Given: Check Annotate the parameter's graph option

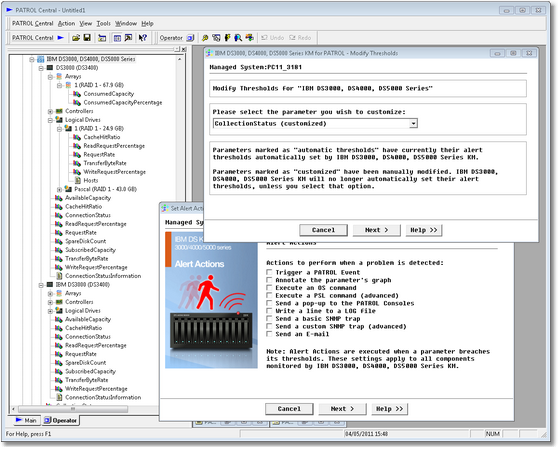Looking at the screenshot, I should (x=269, y=280).
